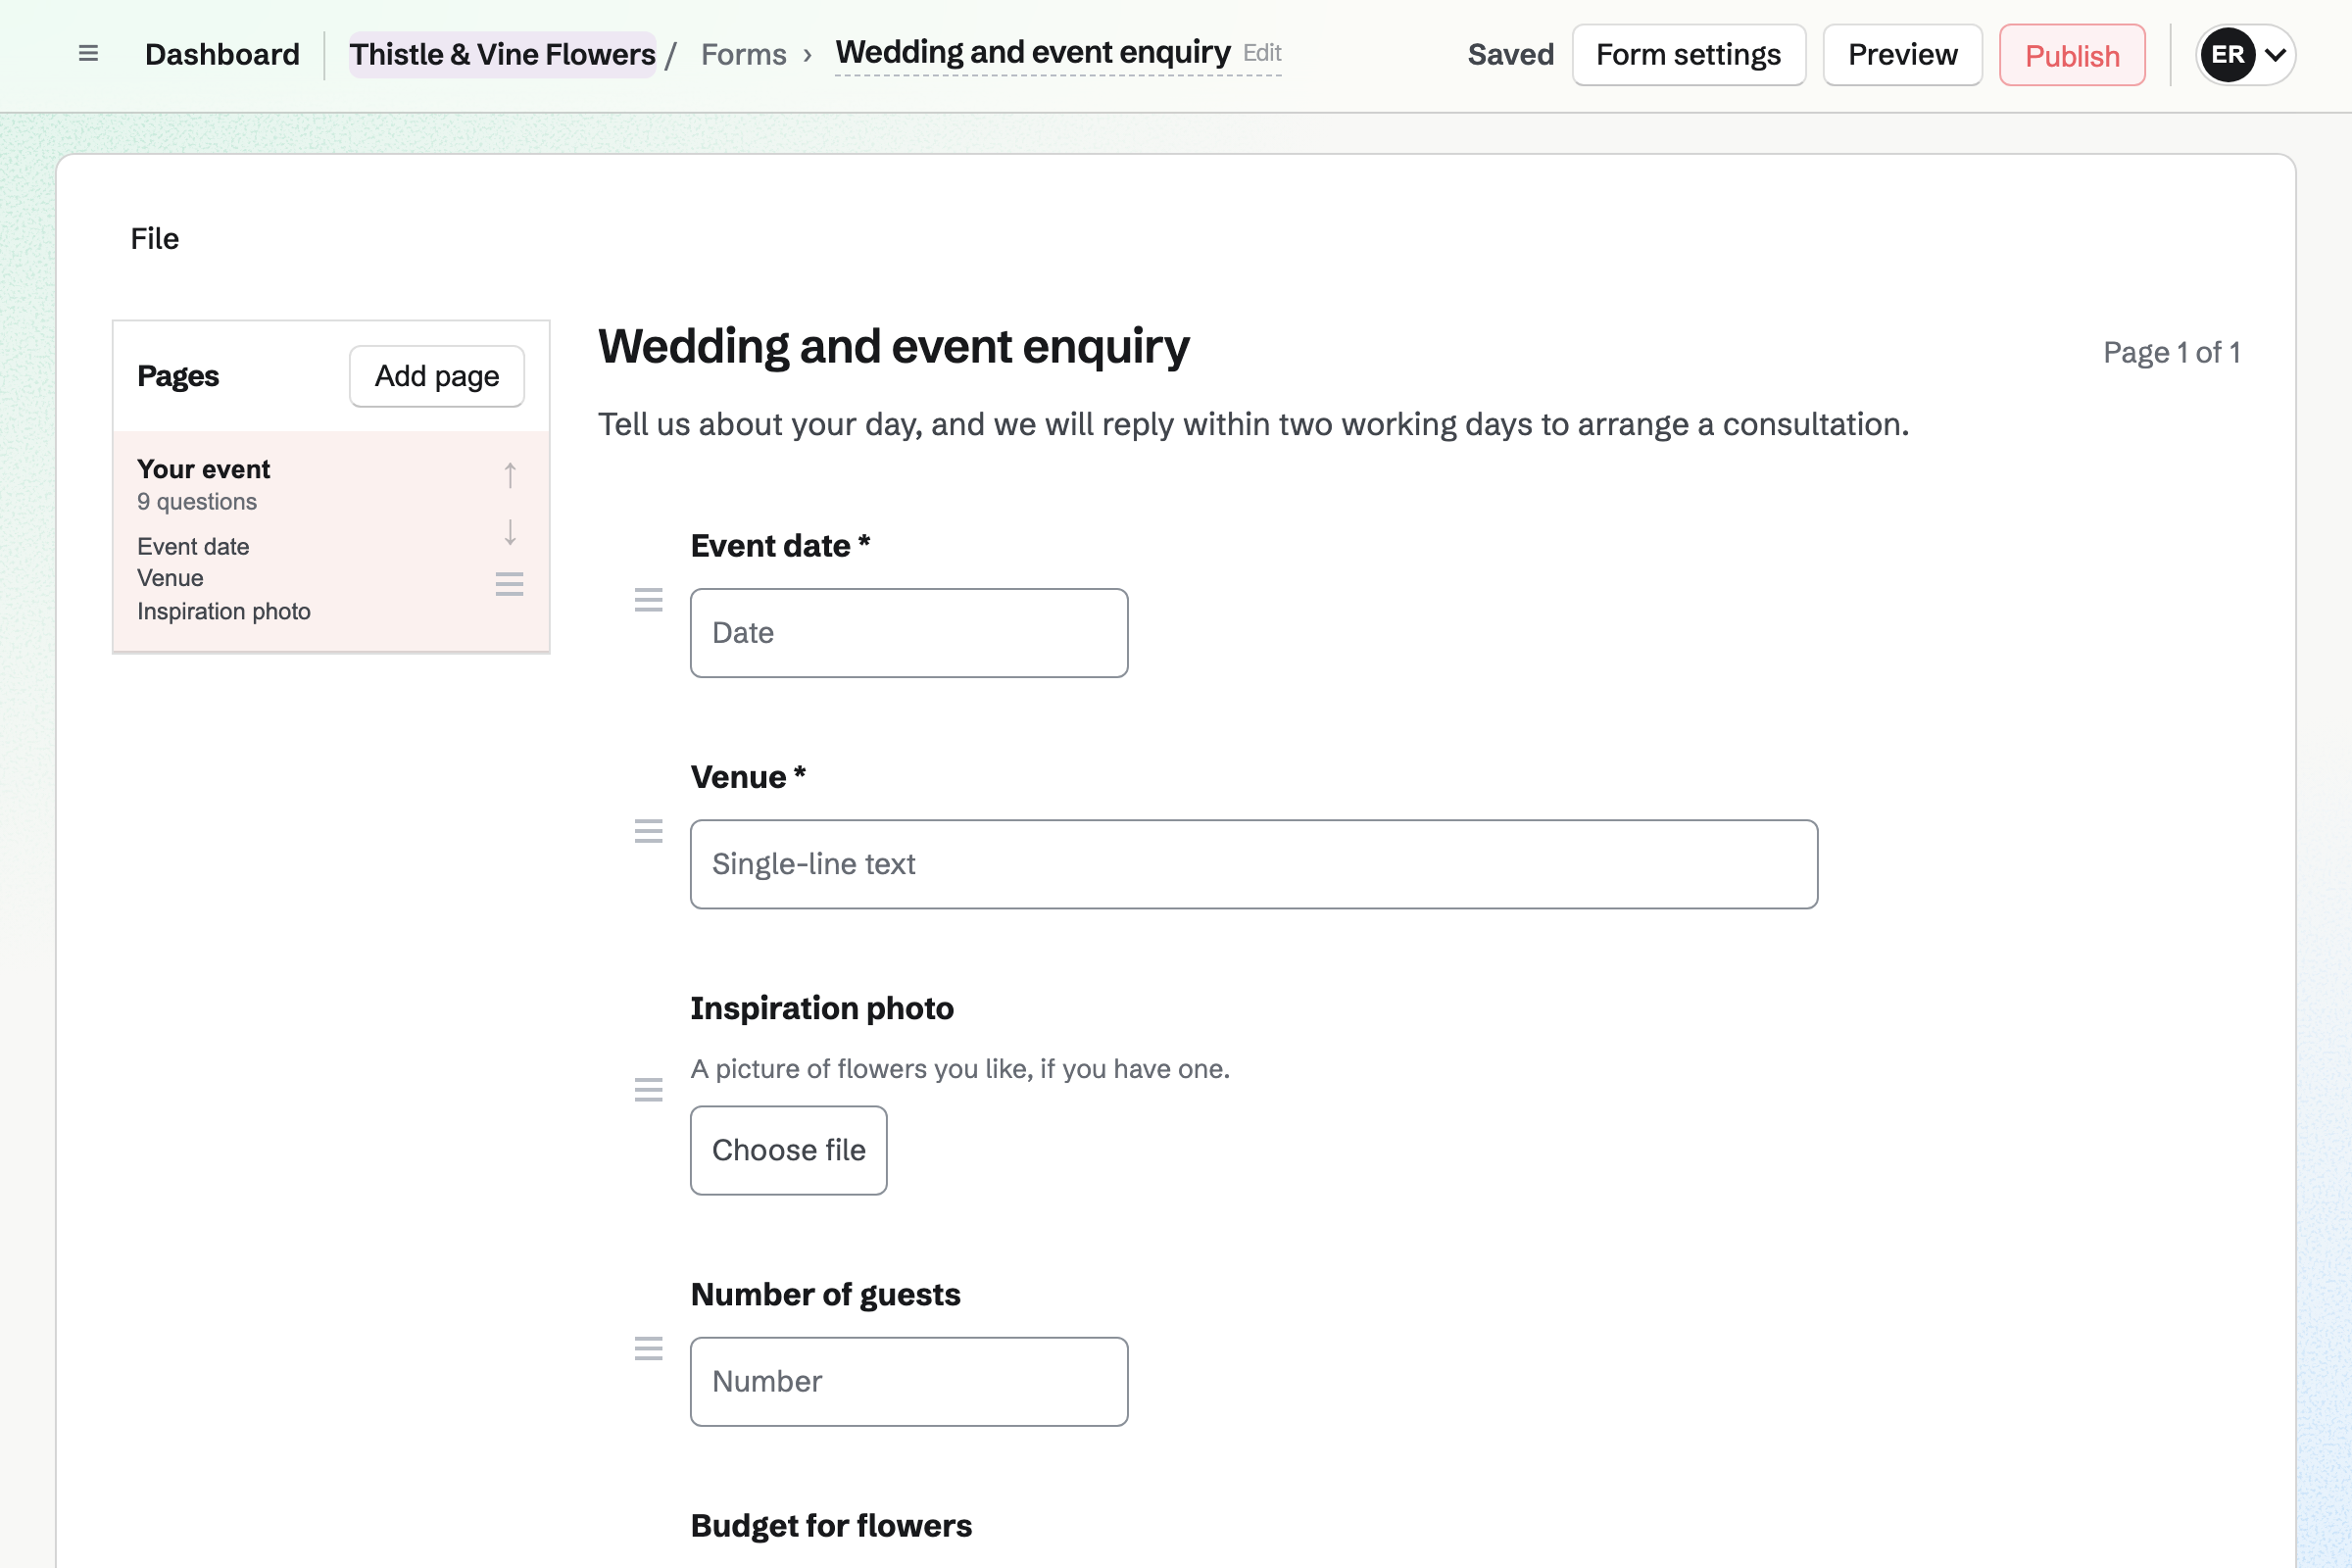Click the Venue single-line text field
2352x1568 pixels.
coord(1254,864)
